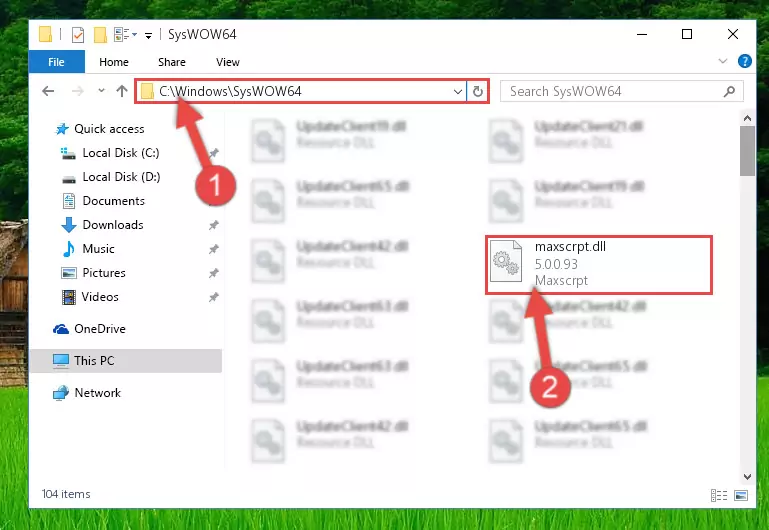The height and width of the screenshot is (530, 769).
Task: Open Pictures in the sidebar
Action: [x=103, y=273]
